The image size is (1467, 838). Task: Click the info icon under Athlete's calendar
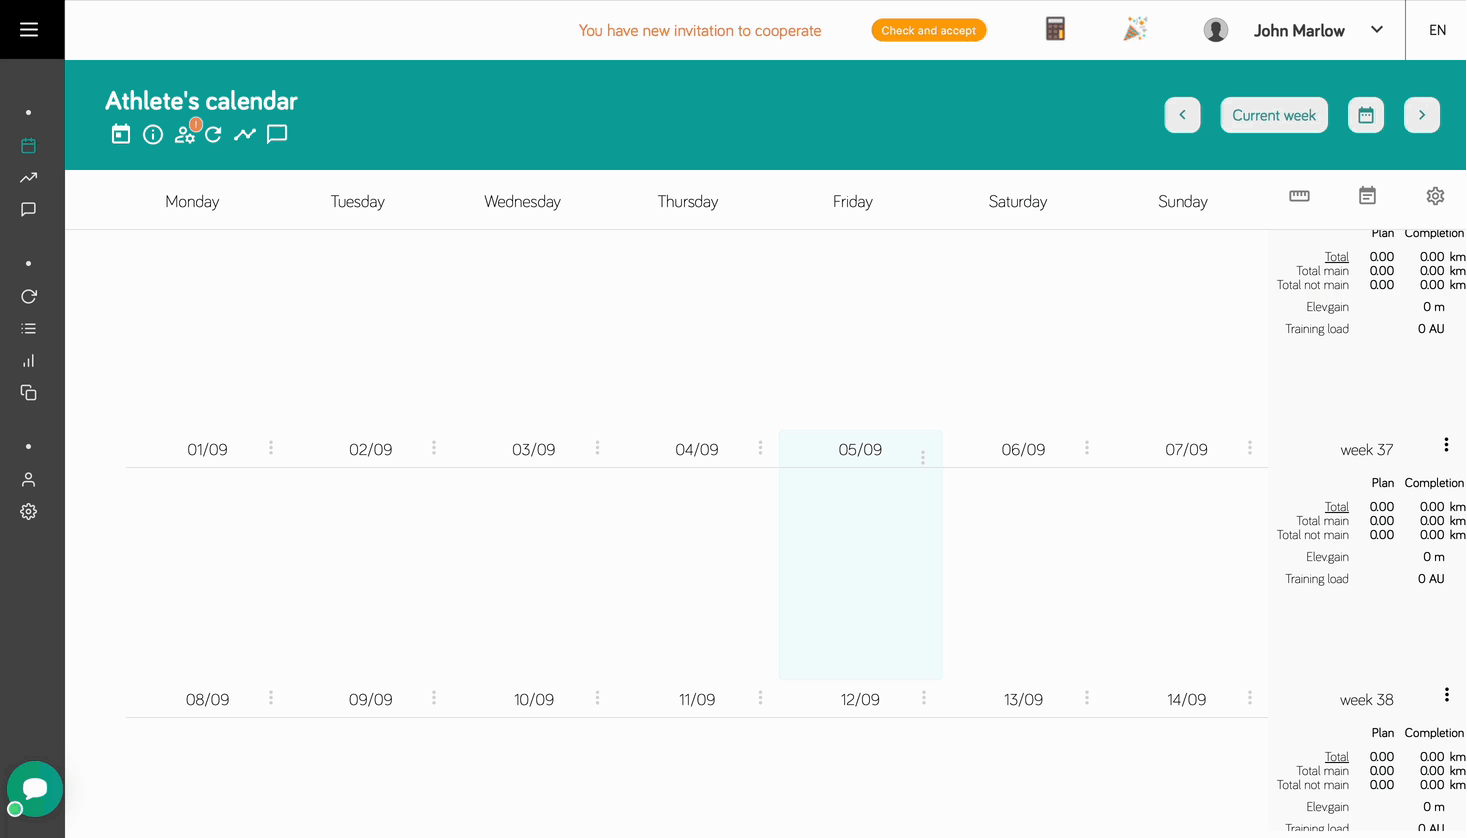153,135
